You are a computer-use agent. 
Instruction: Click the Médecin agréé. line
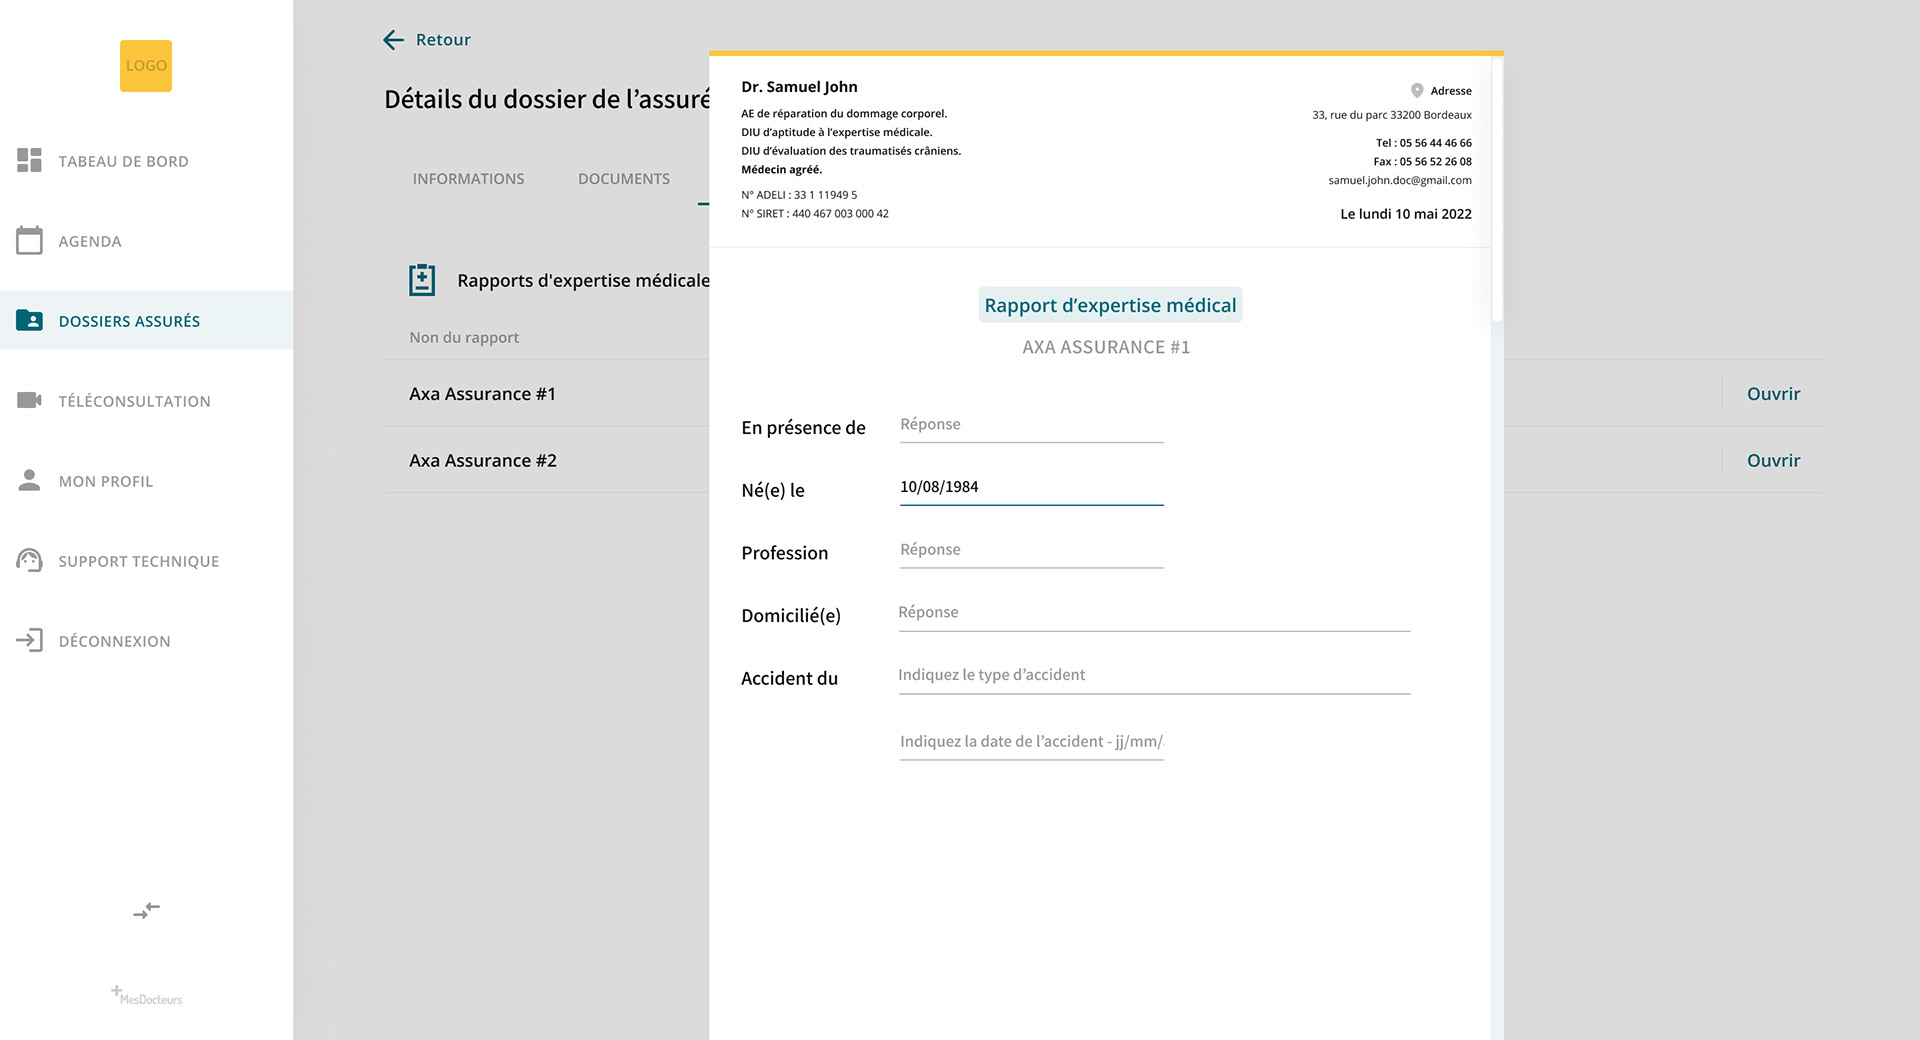click(x=781, y=170)
